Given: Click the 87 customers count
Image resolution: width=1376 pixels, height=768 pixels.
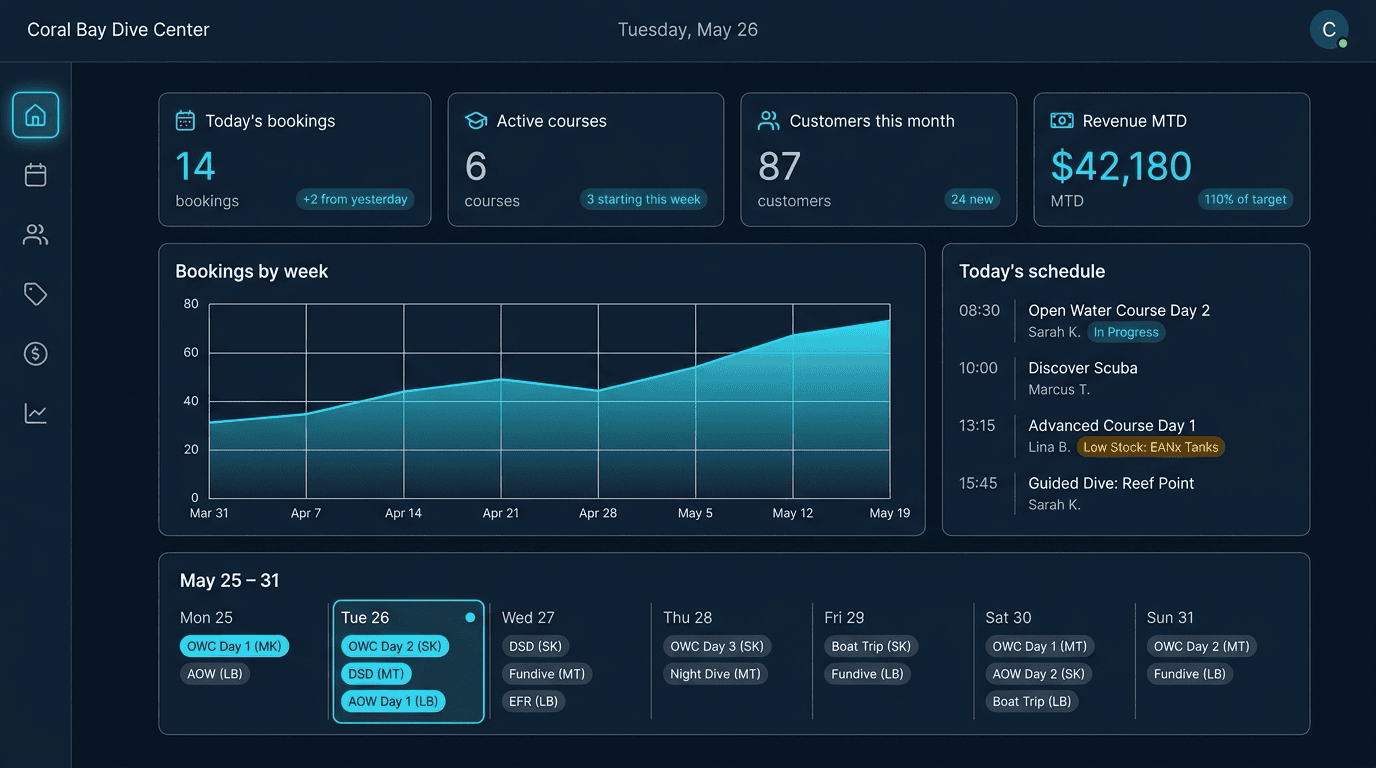Looking at the screenshot, I should [779, 166].
